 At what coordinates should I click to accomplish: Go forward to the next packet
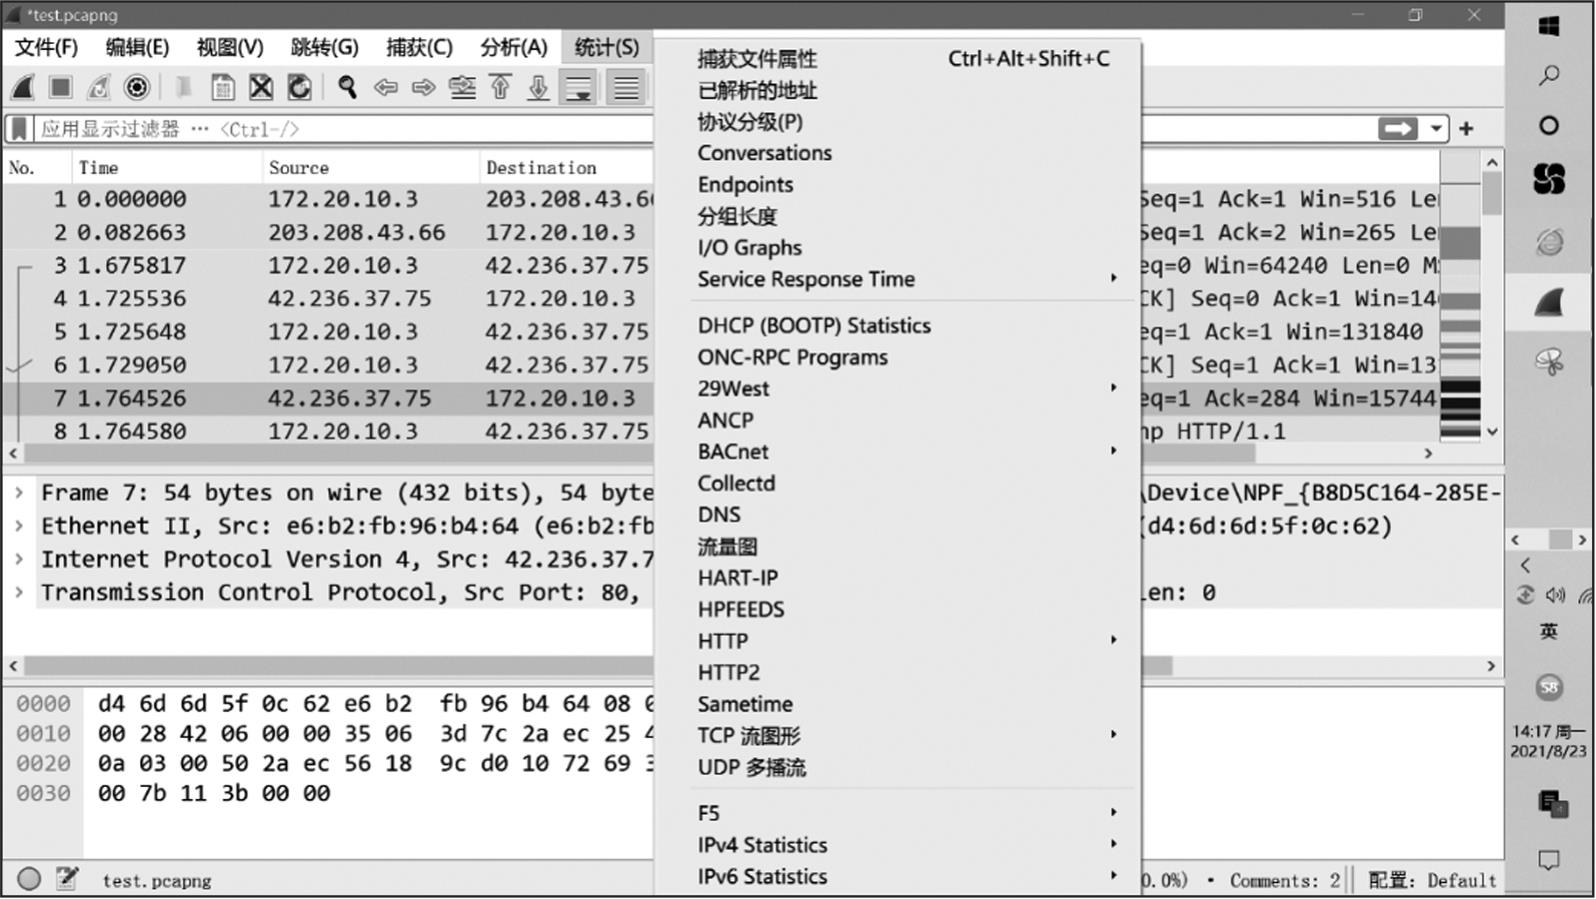(423, 88)
